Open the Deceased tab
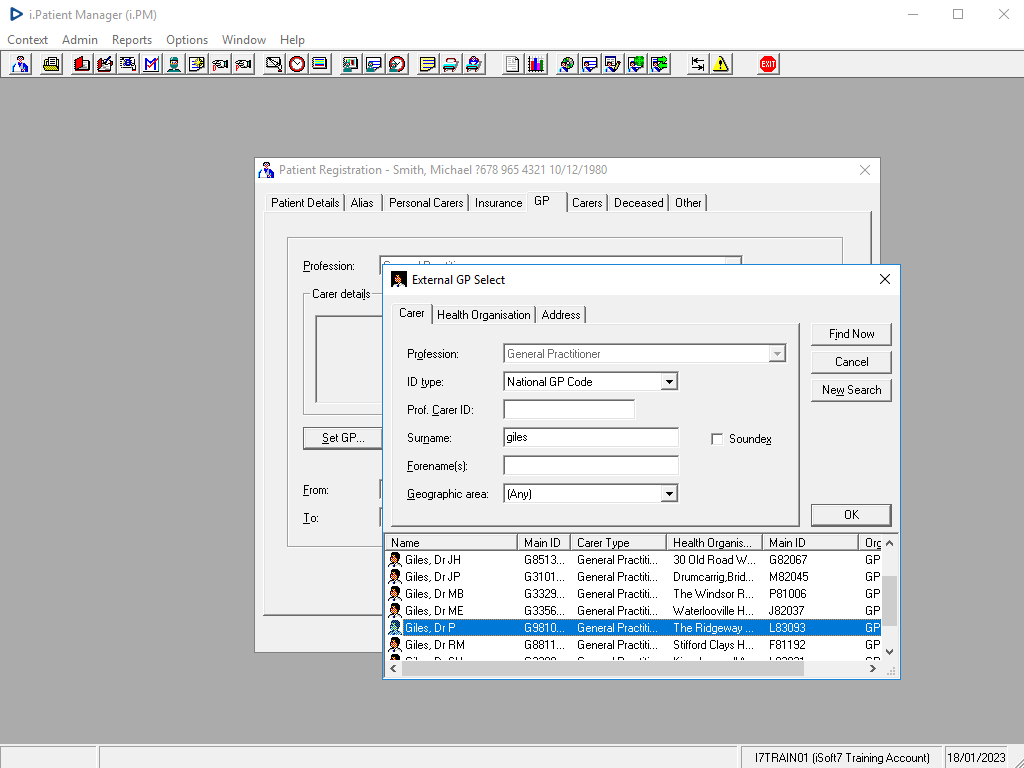1024x768 pixels. click(638, 203)
